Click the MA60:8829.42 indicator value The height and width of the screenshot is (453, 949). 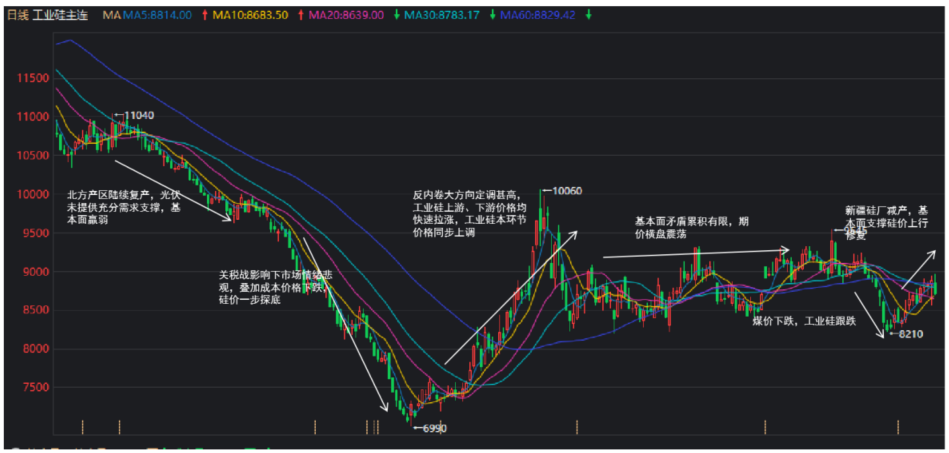pos(538,16)
